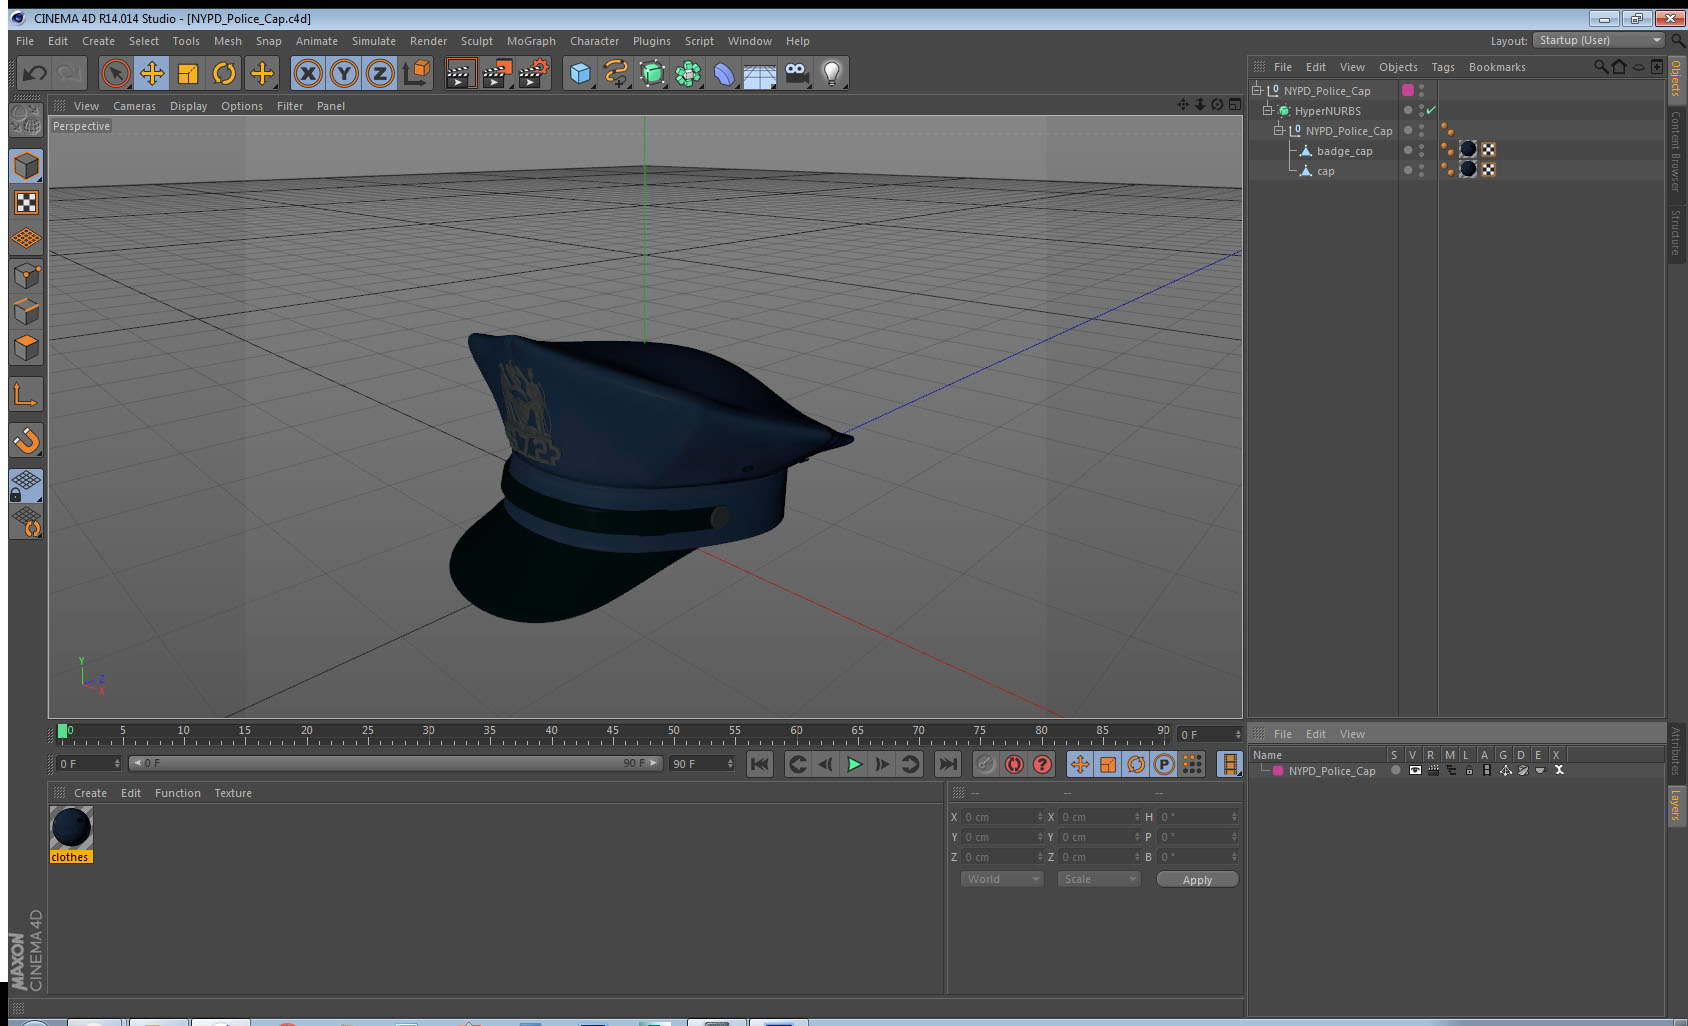This screenshot has width=1688, height=1026.
Task: Click frame 45 on the timeline ruler
Action: click(x=612, y=732)
